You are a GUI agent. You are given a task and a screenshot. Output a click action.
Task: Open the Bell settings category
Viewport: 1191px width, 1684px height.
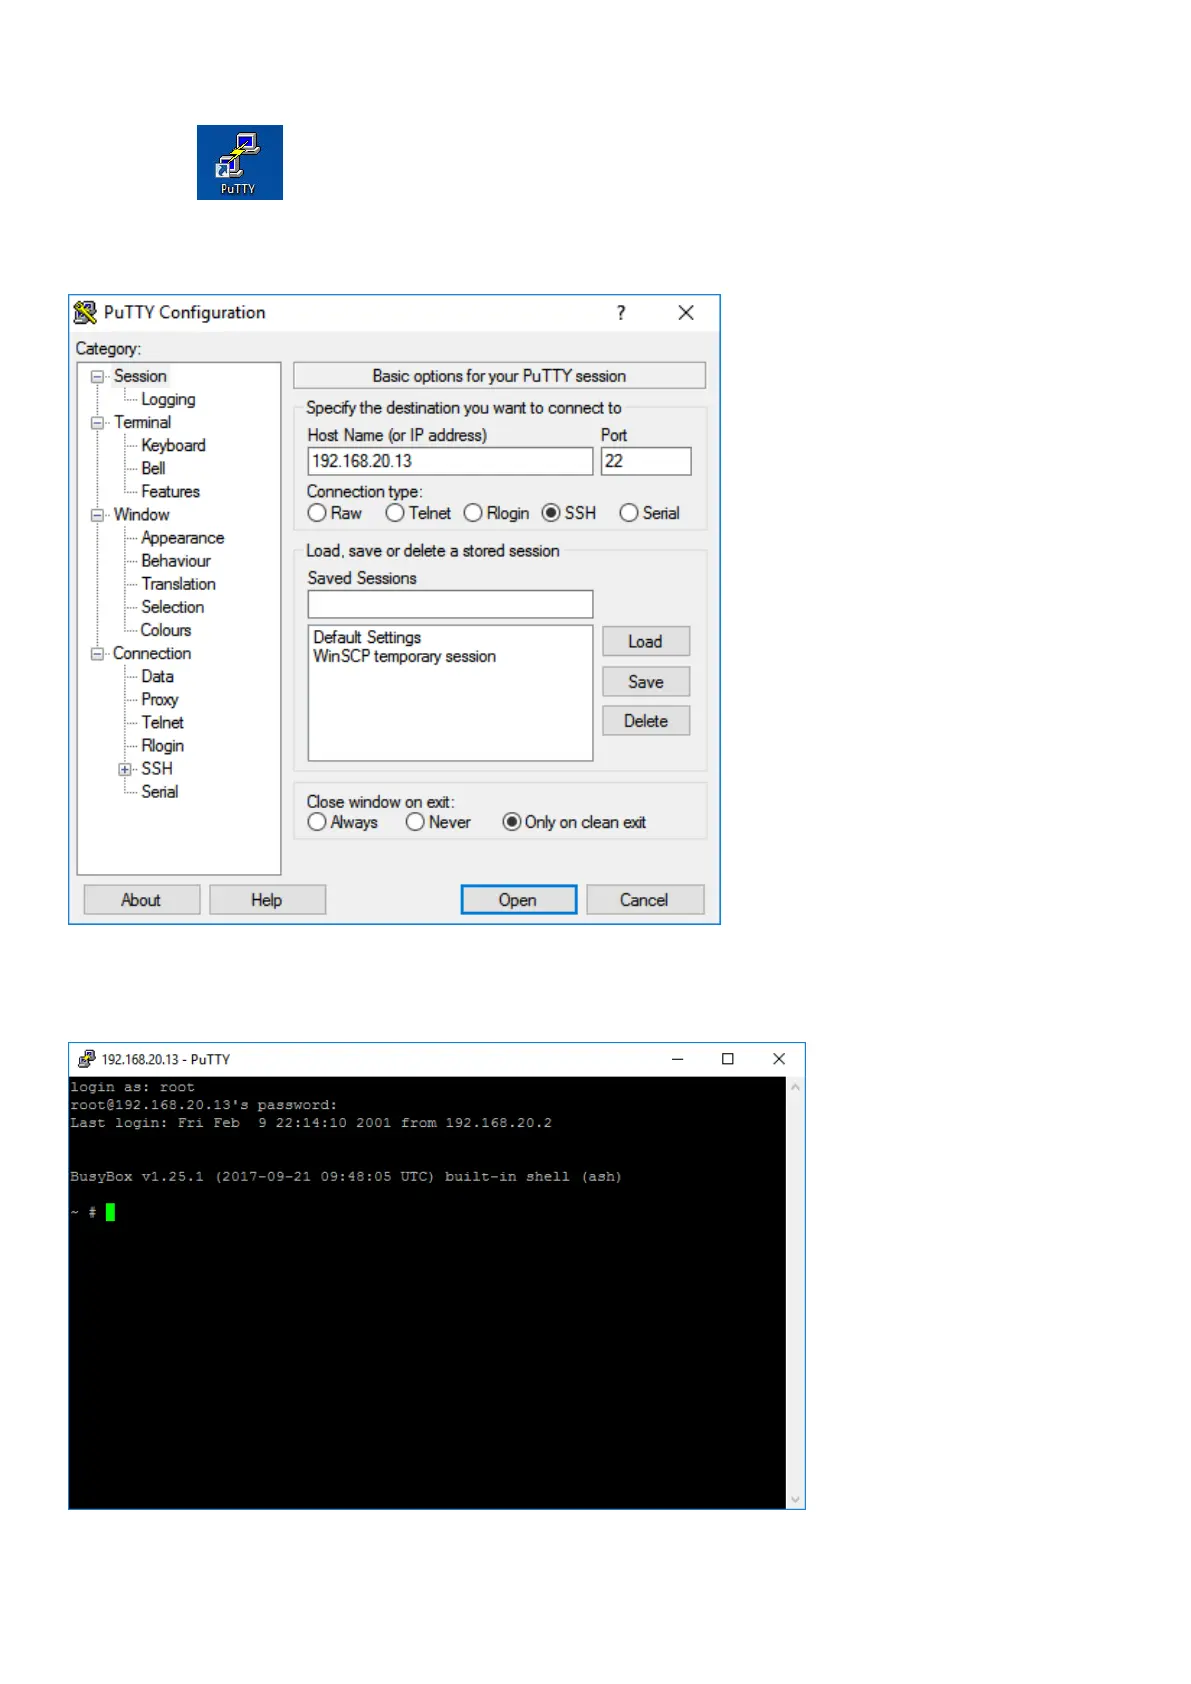[153, 468]
